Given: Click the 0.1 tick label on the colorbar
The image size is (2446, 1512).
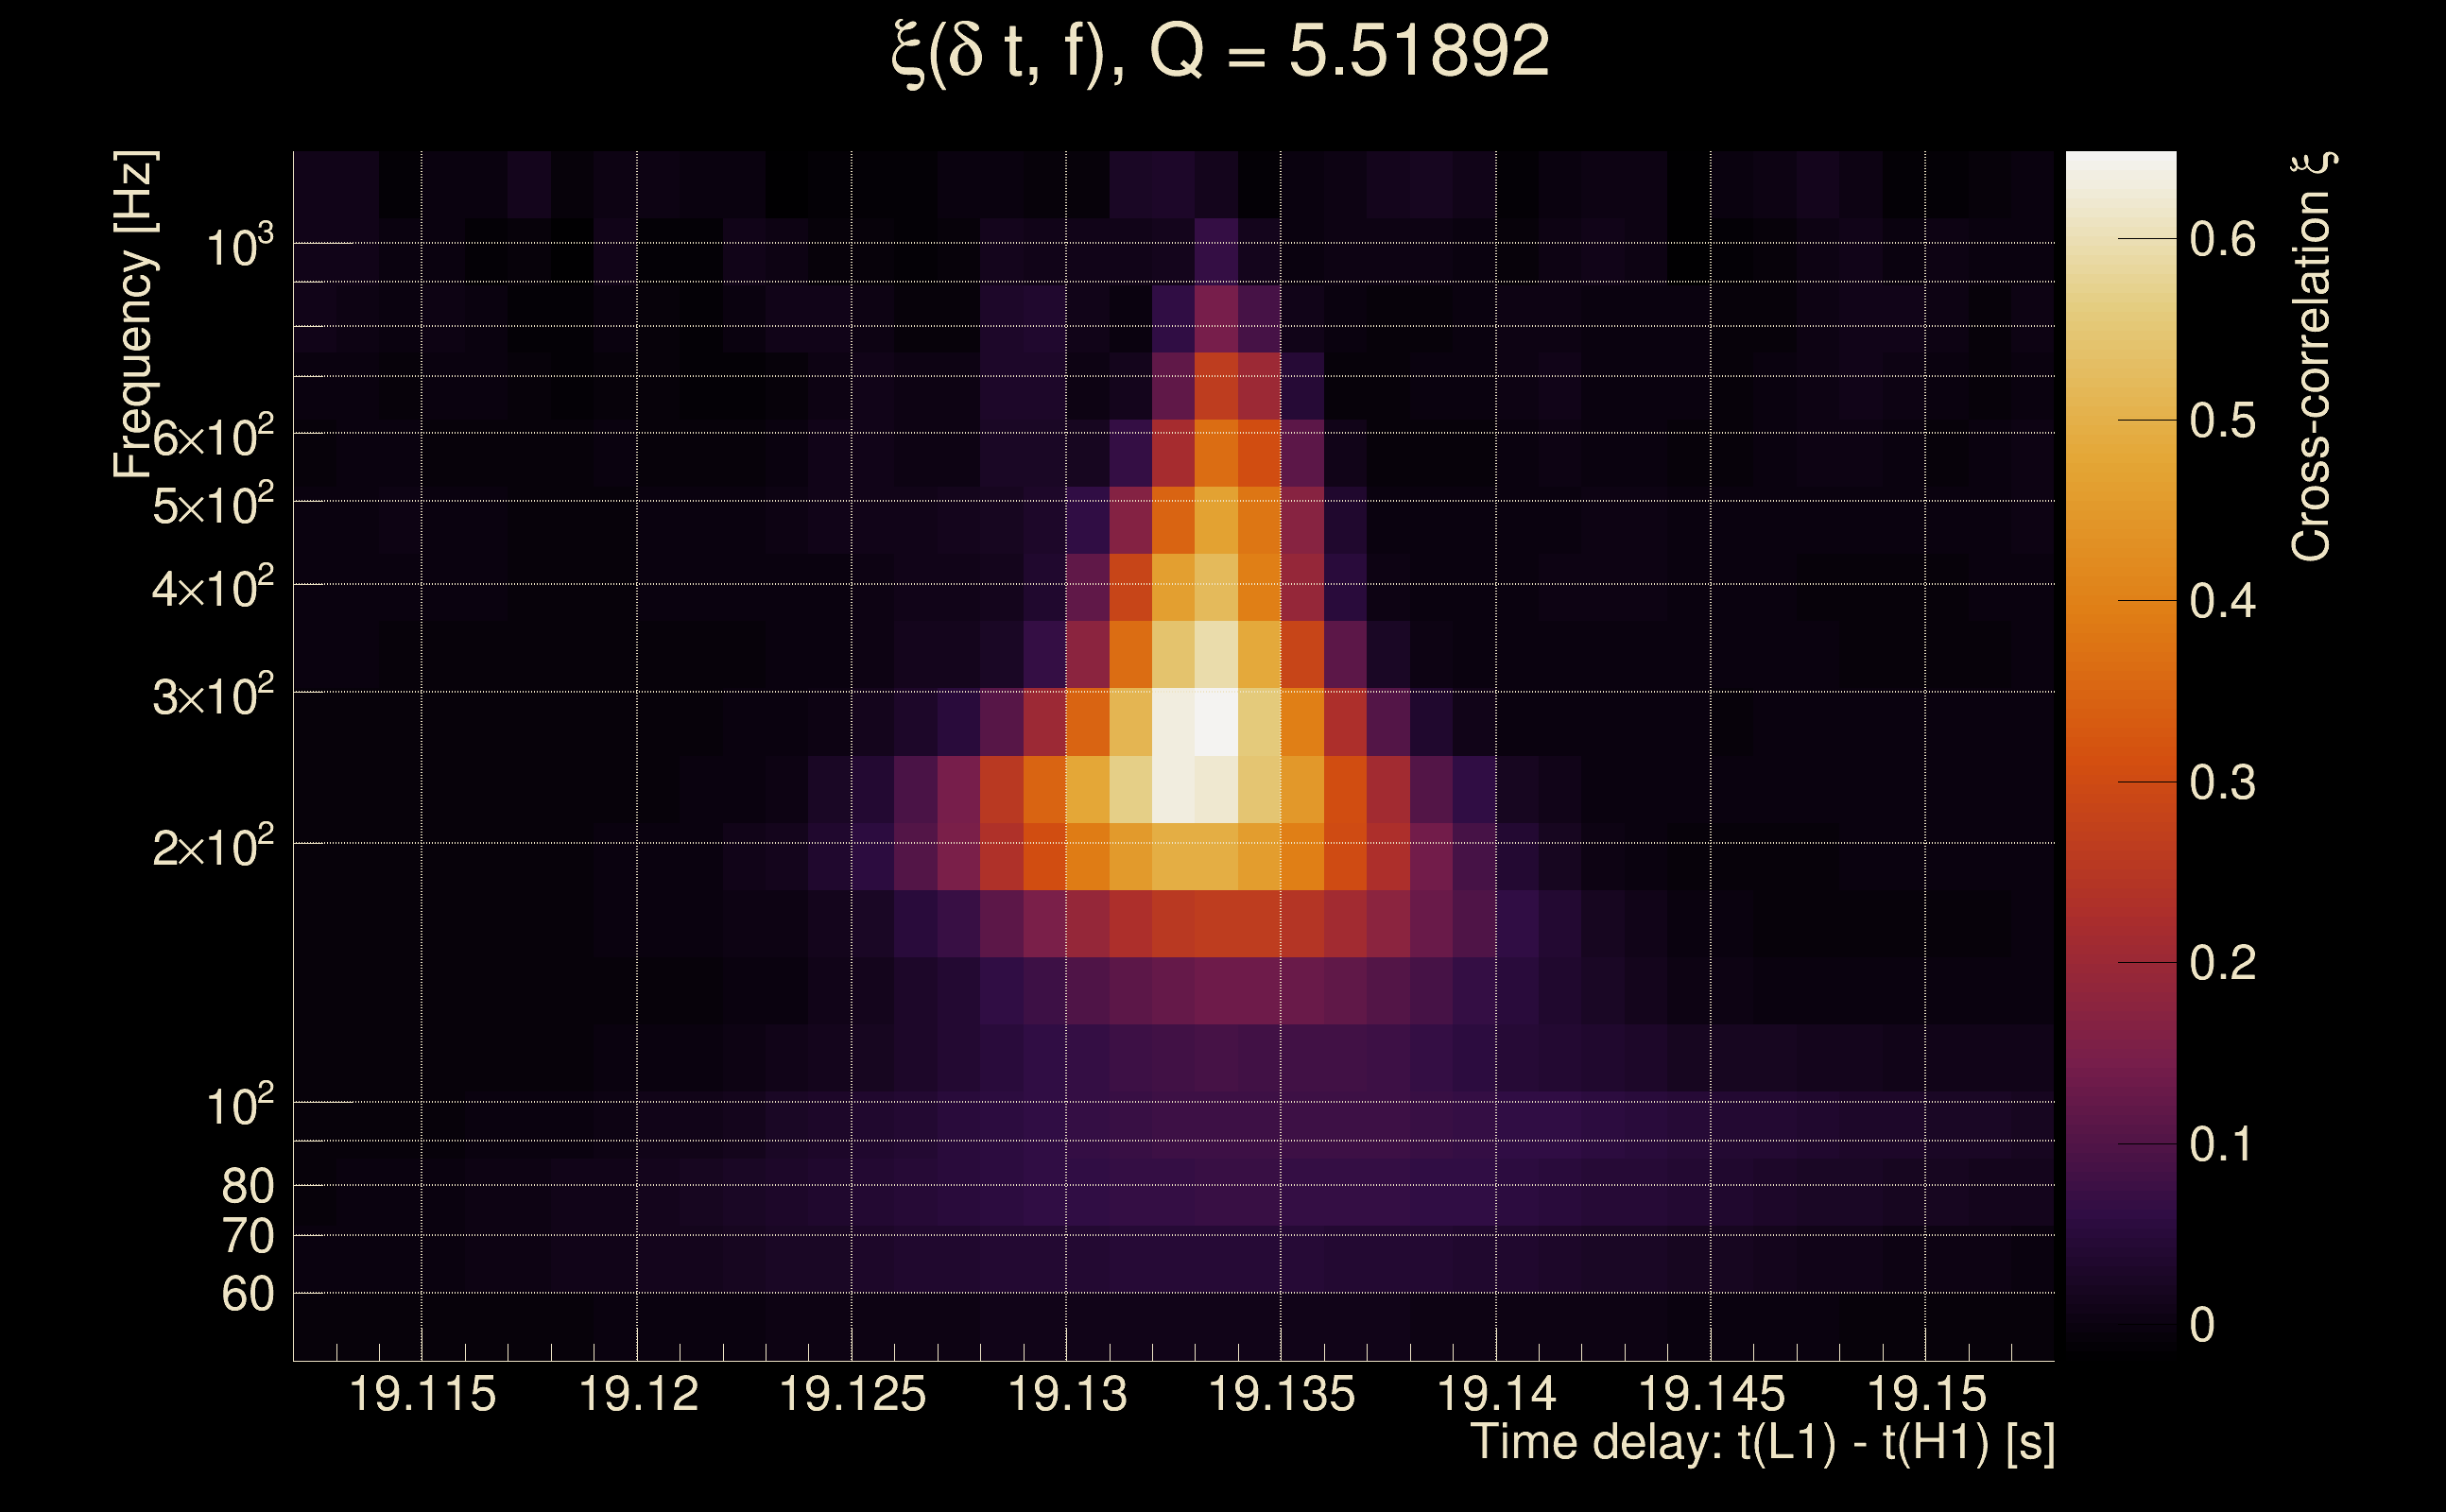Looking at the screenshot, I should [2222, 1145].
